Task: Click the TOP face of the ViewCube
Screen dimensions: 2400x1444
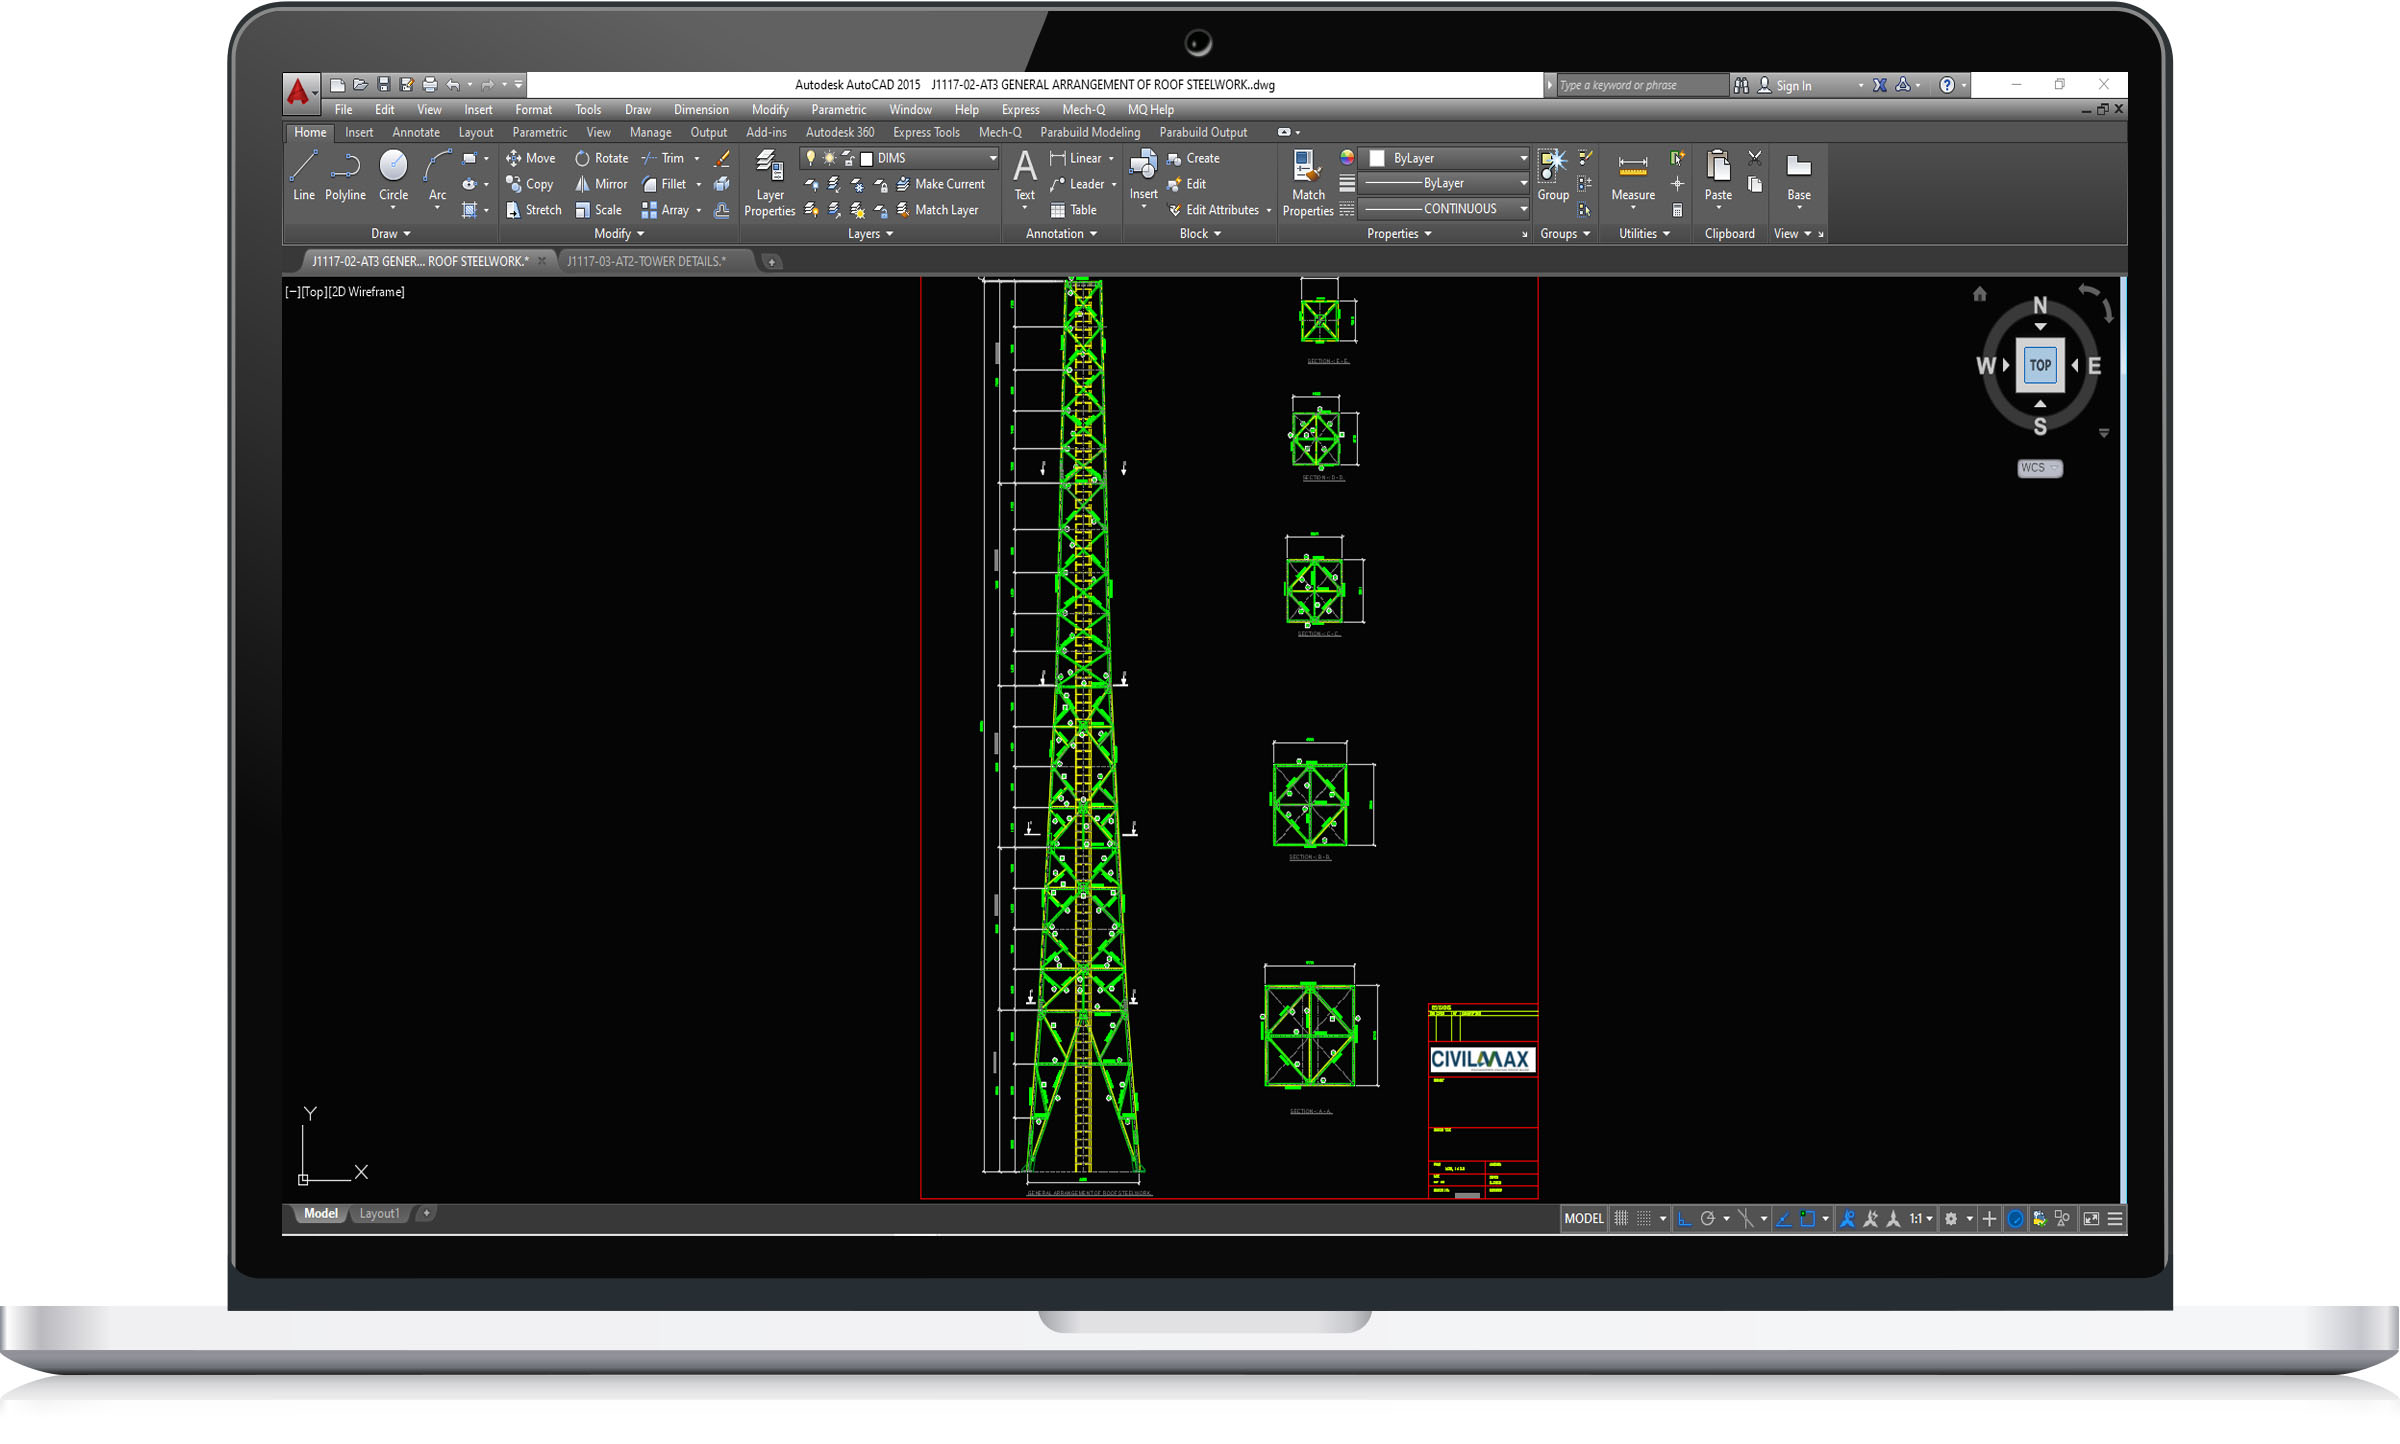Action: coord(2040,365)
